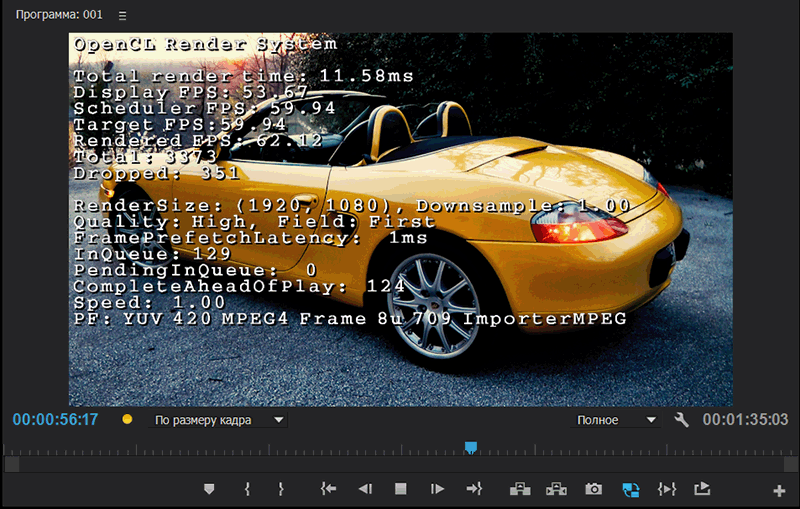Export a frame with the camera icon
Image resolution: width=800 pixels, height=509 pixels.
coord(593,489)
